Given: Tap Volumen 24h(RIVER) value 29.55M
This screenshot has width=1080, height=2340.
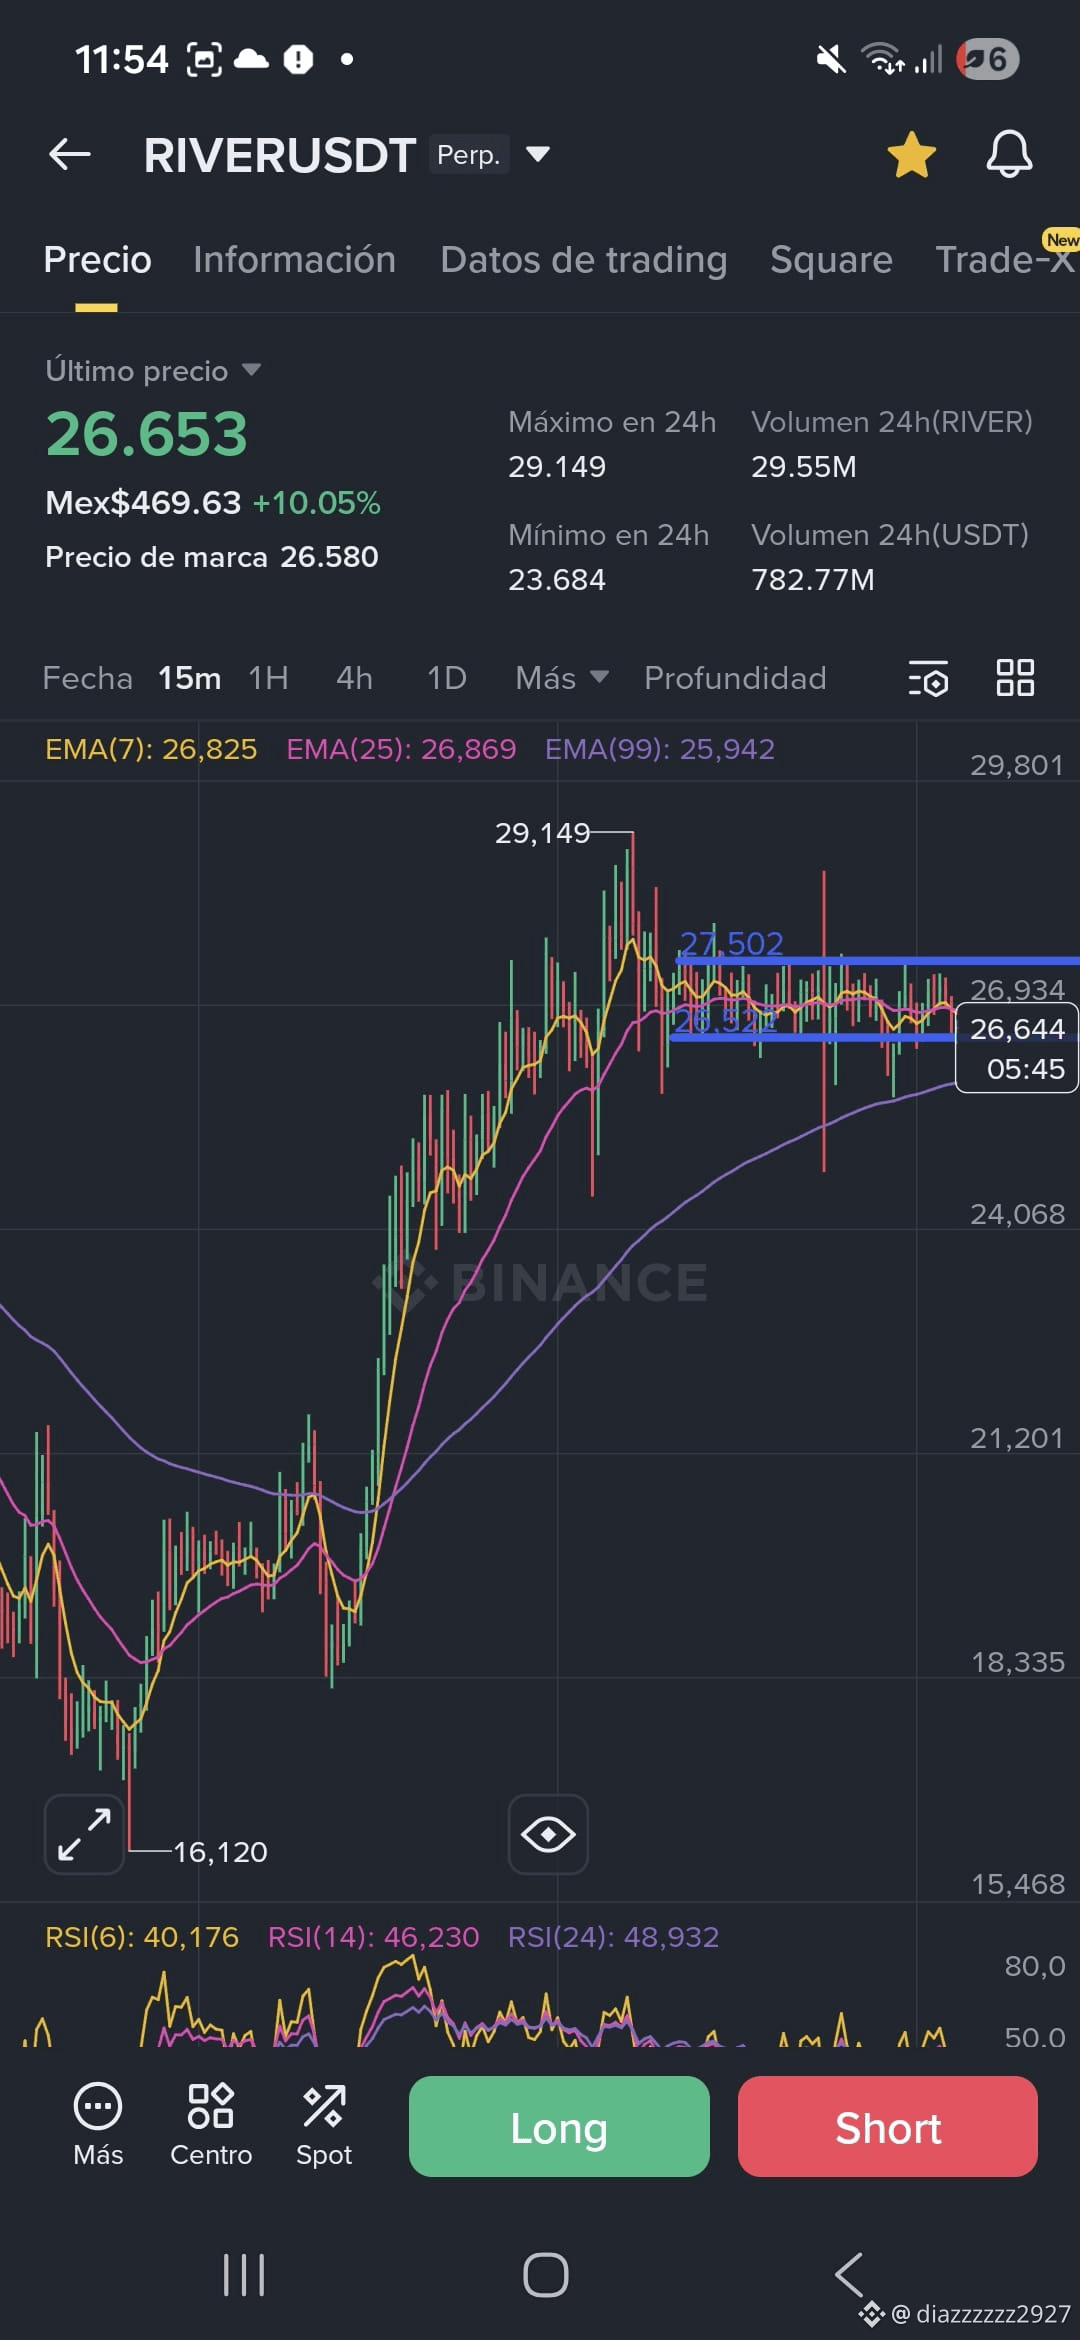Looking at the screenshot, I should tap(804, 466).
